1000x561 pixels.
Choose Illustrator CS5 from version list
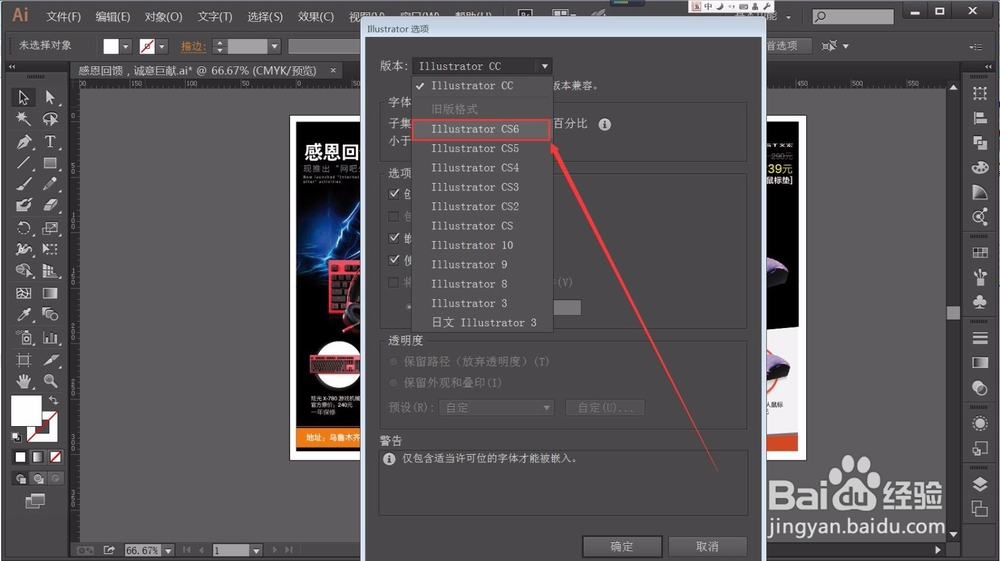click(482, 149)
